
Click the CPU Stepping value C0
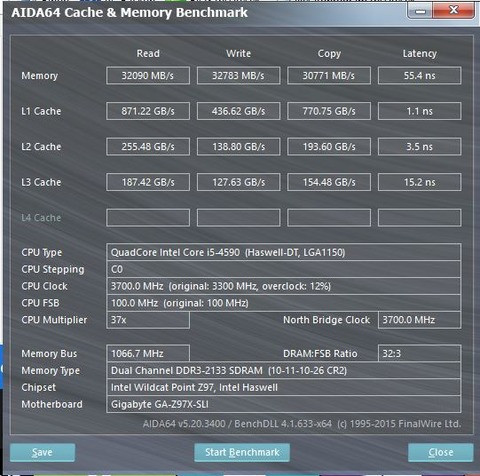(x=284, y=269)
